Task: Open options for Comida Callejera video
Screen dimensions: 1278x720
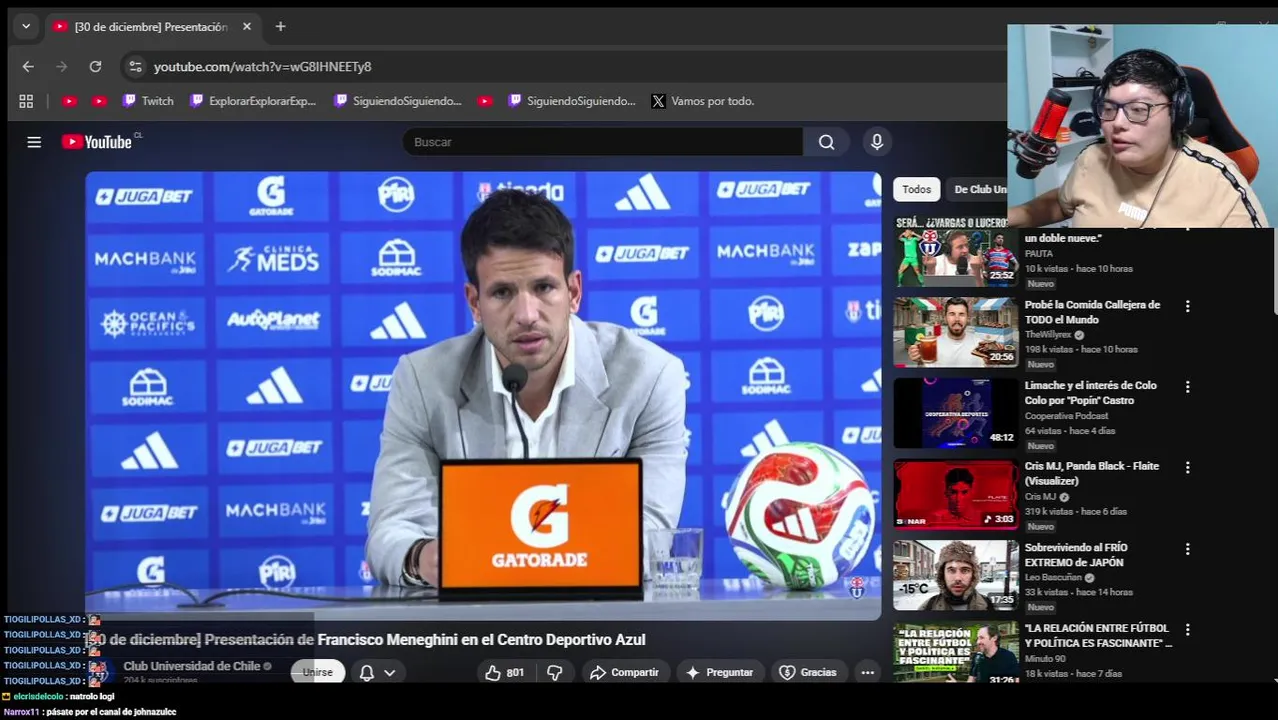Action: 1187,306
